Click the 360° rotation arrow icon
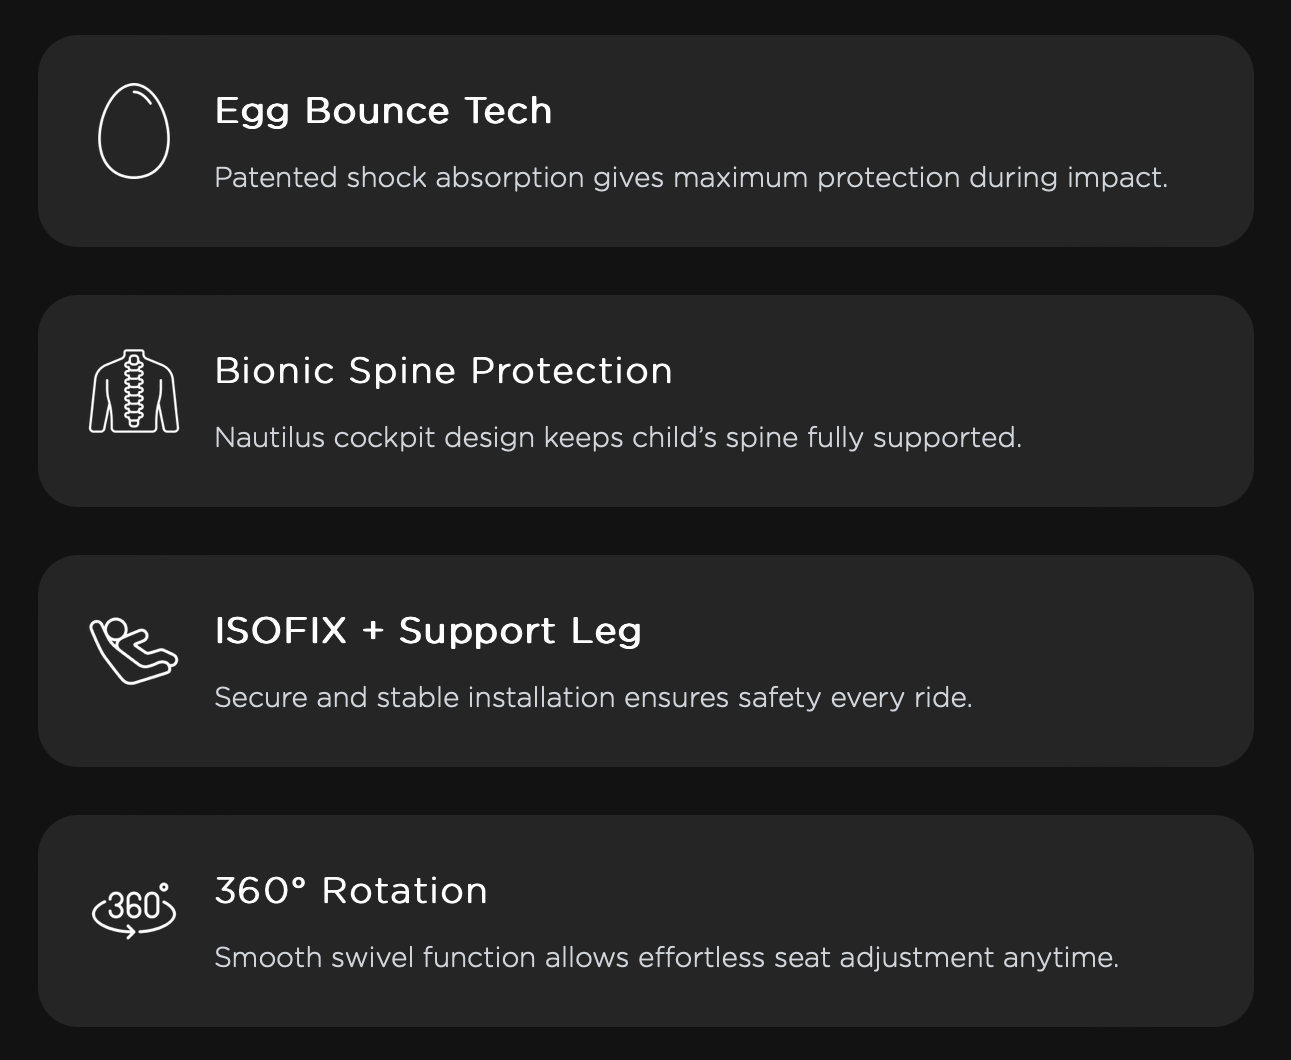Screen dimensions: 1291x1060 [x=134, y=910]
